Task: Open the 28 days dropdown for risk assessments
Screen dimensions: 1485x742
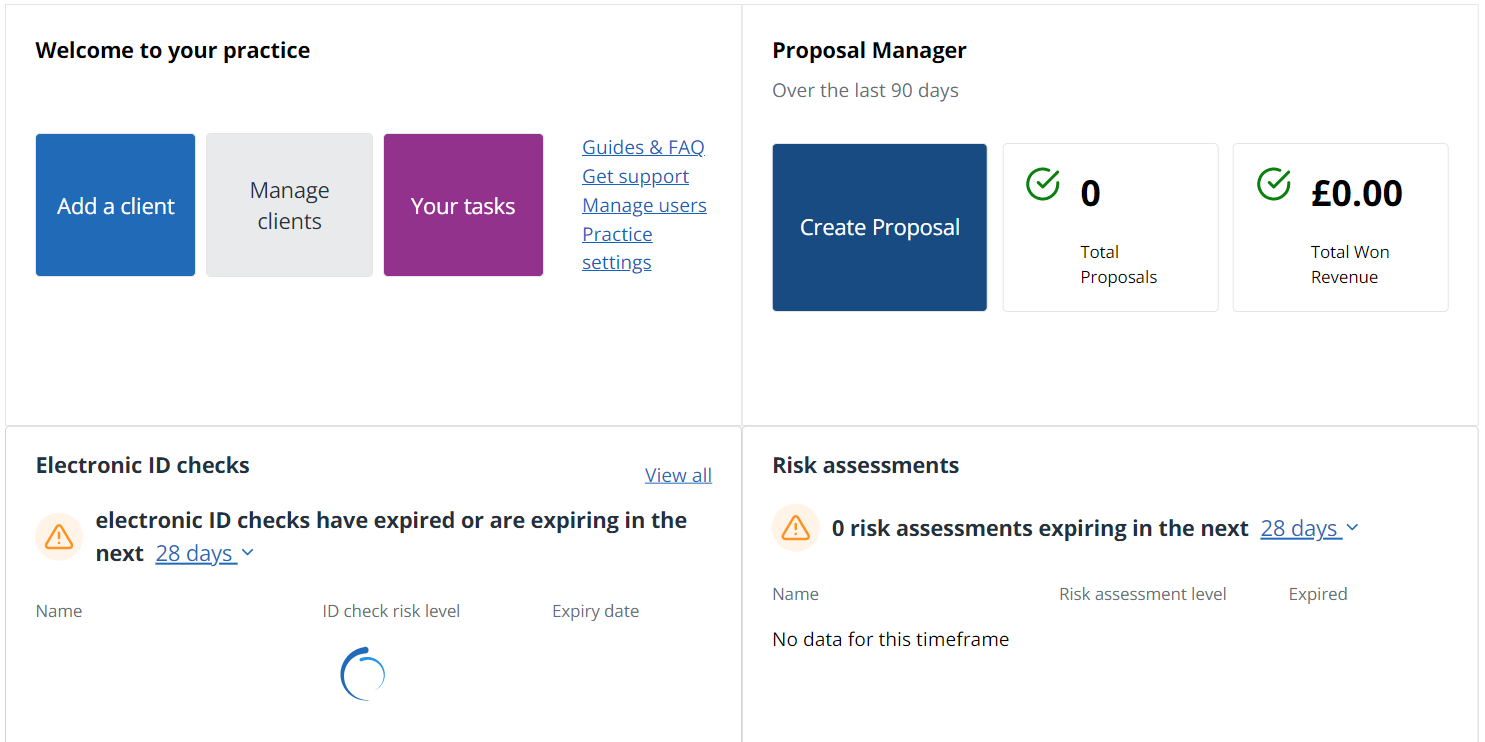Action: coord(1309,528)
